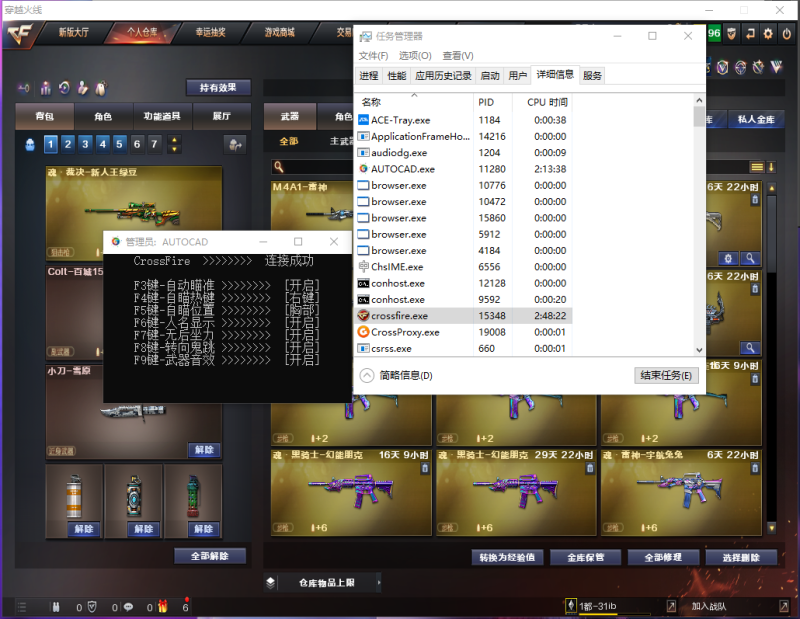Open the 查看 menu in Task Manager
Screen dimensions: 800x619
point(455,56)
